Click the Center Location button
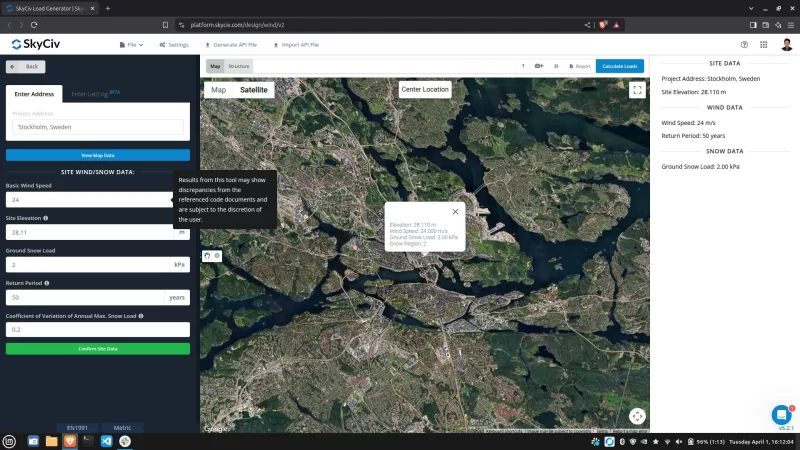The width and height of the screenshot is (800, 450). [425, 89]
